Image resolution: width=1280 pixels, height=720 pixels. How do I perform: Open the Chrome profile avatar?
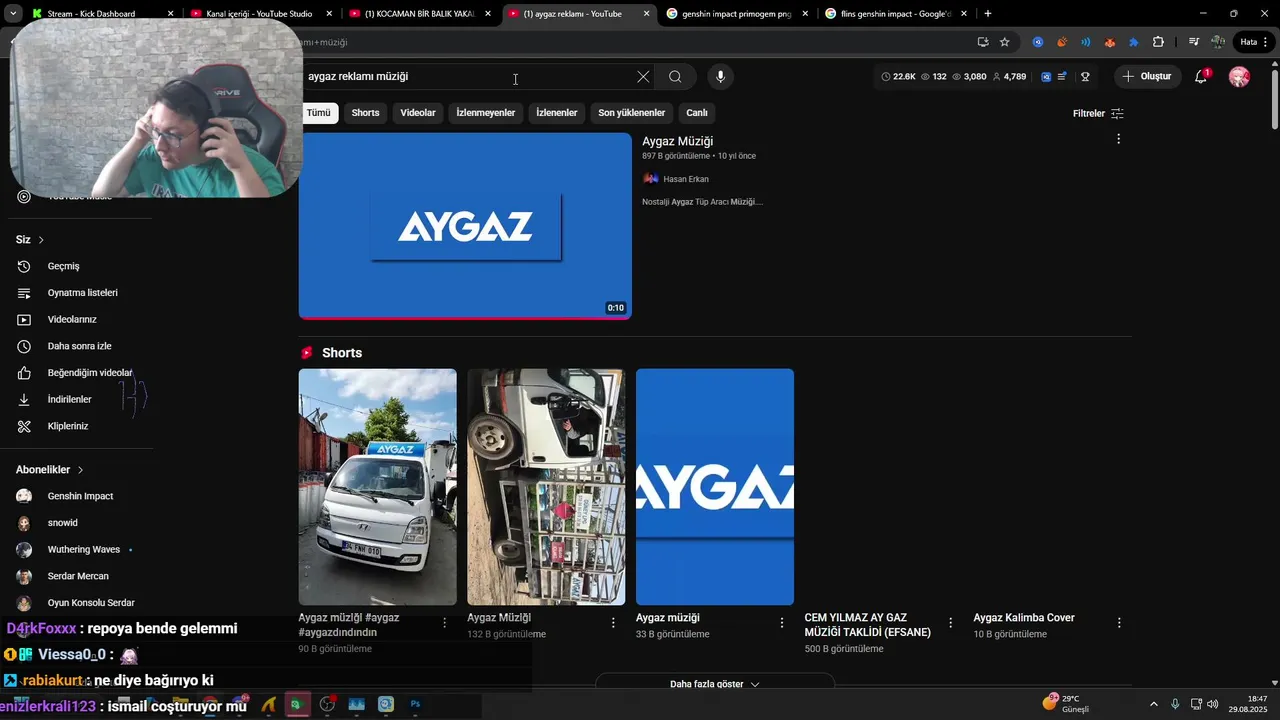pos(1218,42)
